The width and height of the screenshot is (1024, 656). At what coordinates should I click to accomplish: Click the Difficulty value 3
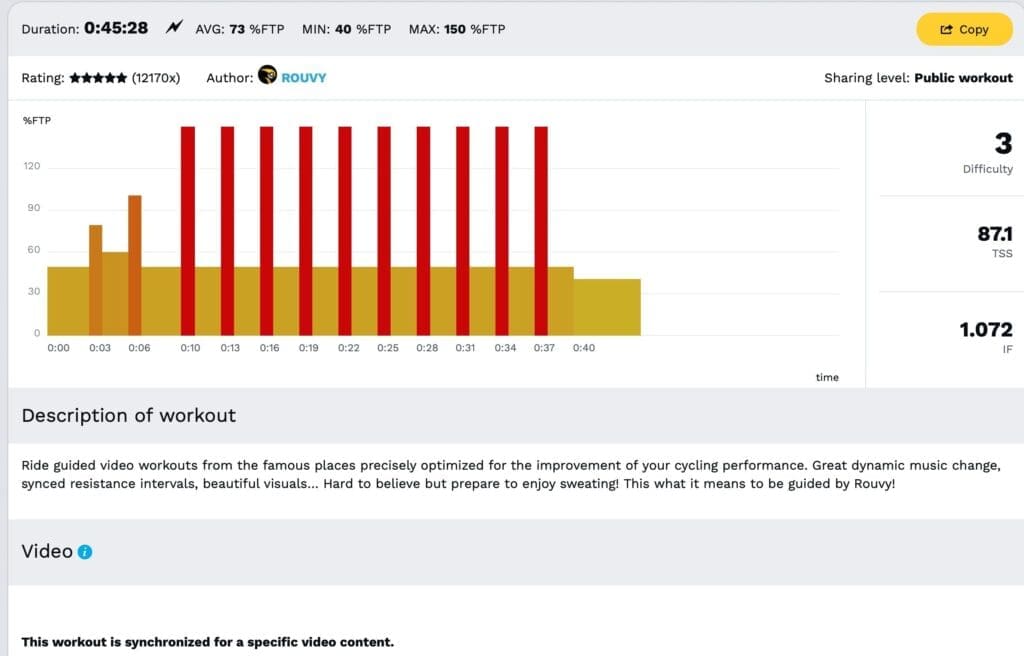coord(1002,144)
